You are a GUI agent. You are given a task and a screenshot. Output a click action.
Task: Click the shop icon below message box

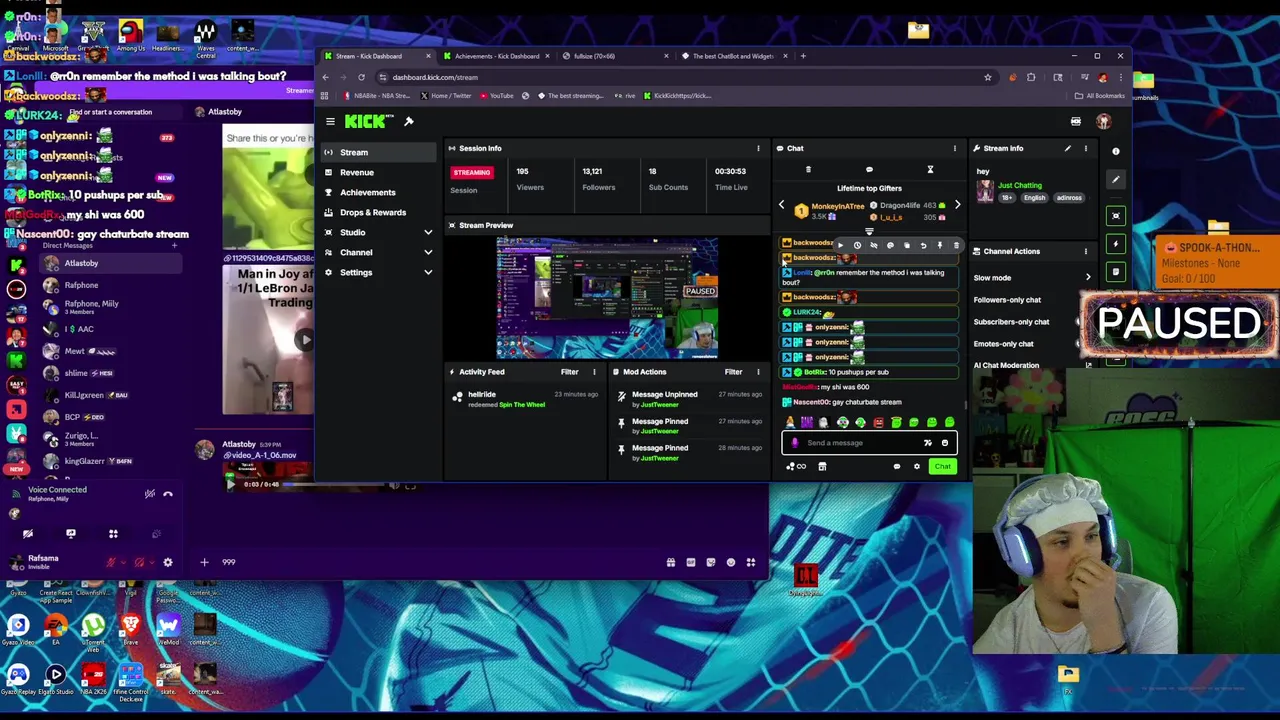pos(822,467)
